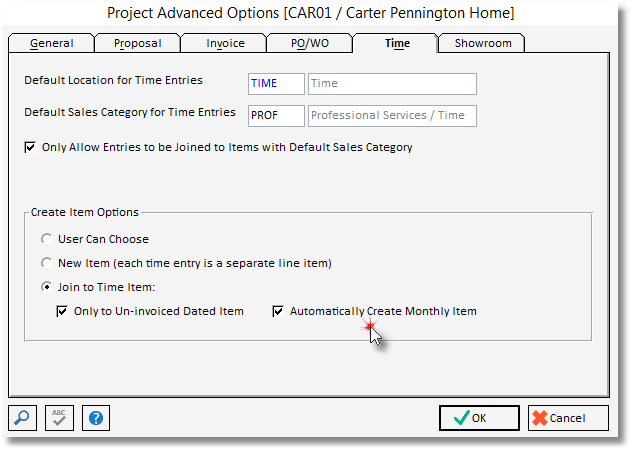Click the TIME default location code field
The height and width of the screenshot is (451, 632).
(276, 84)
